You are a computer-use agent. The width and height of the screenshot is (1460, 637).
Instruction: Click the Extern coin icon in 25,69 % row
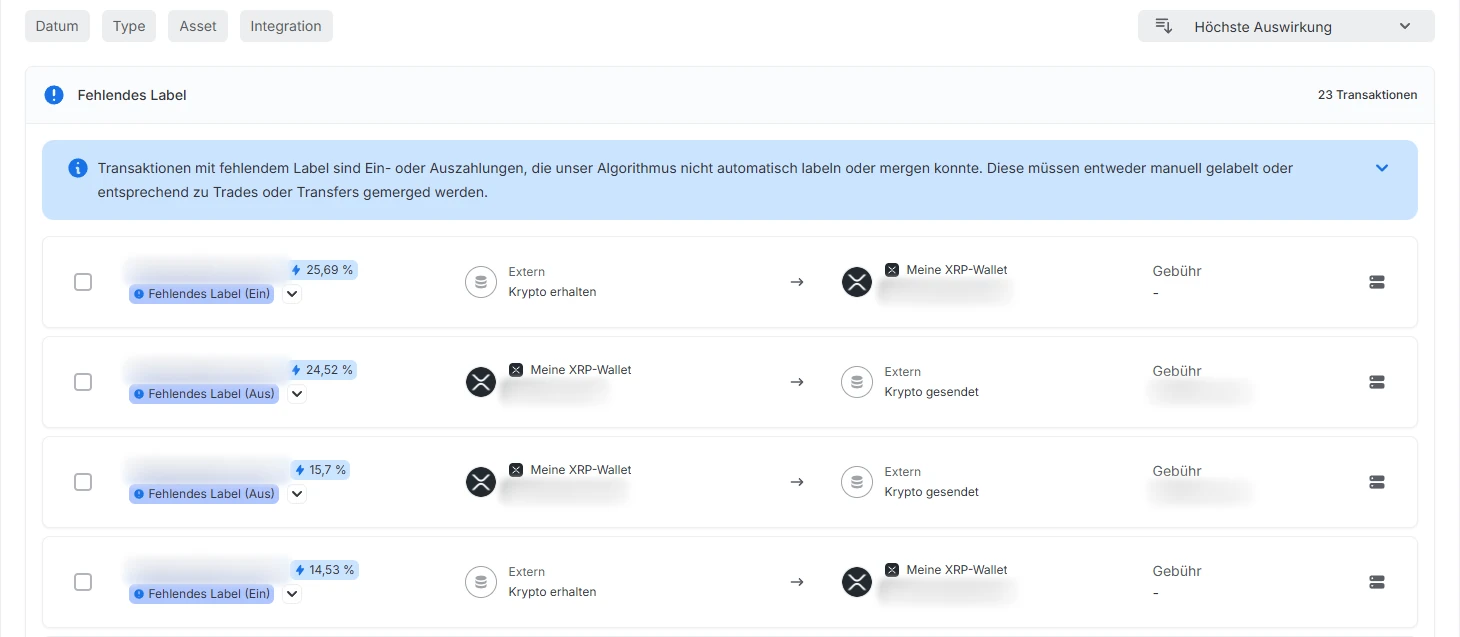click(481, 282)
